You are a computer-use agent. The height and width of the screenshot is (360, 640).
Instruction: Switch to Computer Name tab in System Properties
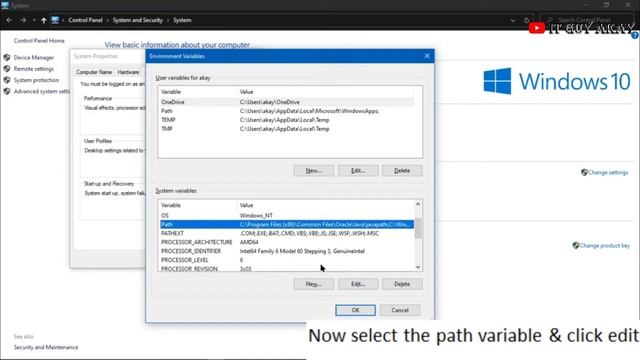pos(94,72)
